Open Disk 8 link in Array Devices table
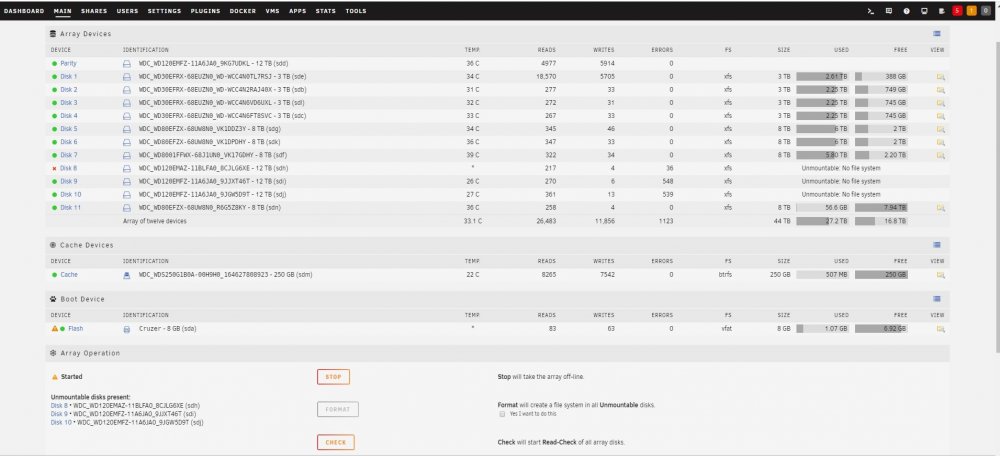The image size is (1000, 456). click(x=68, y=168)
